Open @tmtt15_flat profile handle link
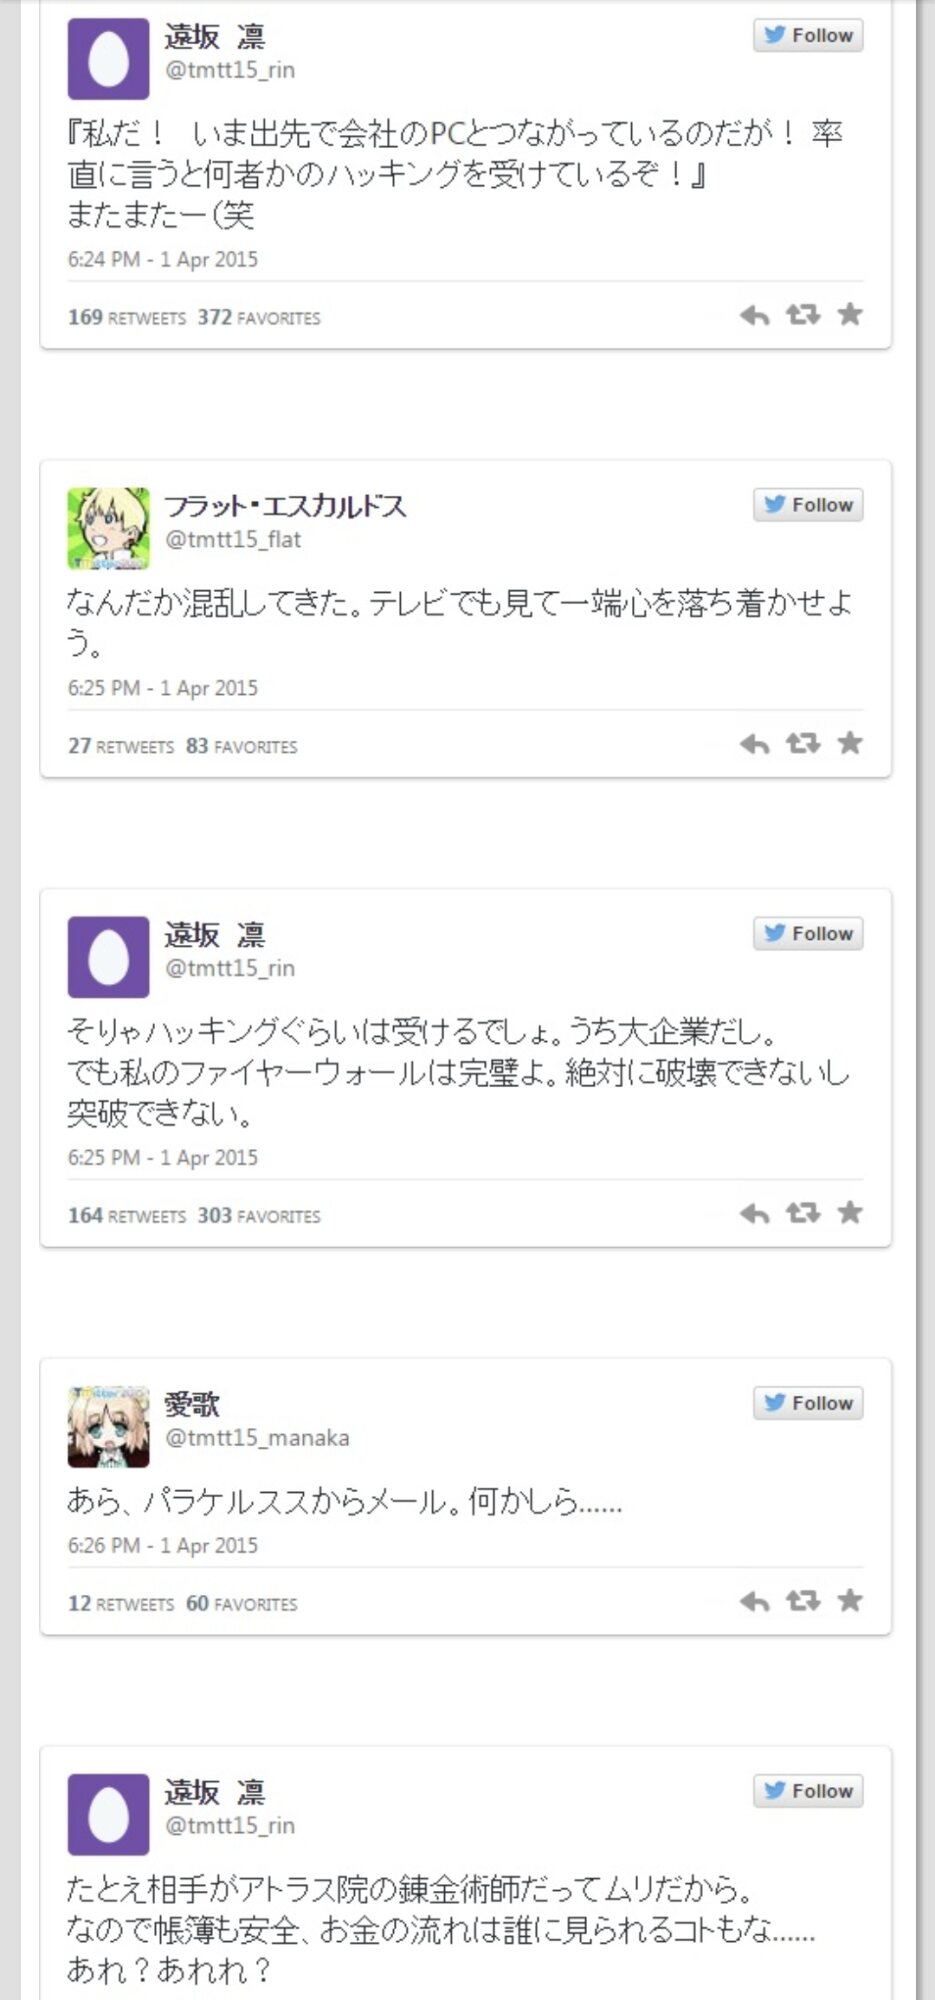Screen dimensions: 935x2000 (x=233, y=540)
